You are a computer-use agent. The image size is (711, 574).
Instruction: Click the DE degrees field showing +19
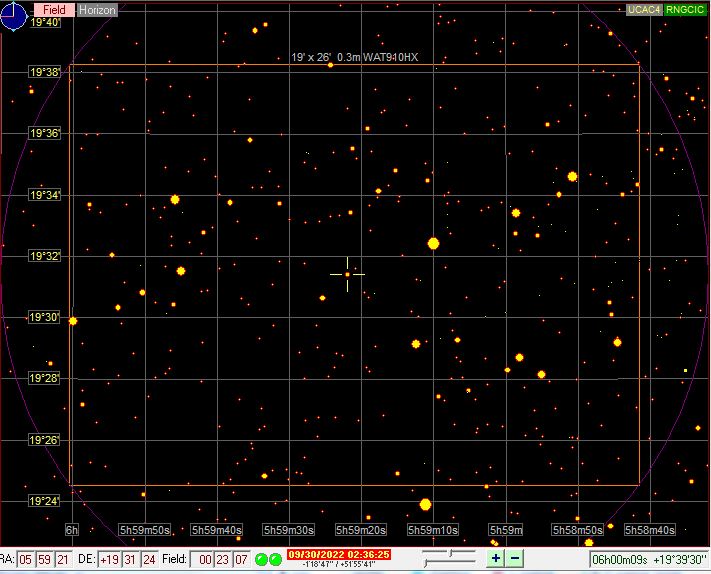(x=111, y=559)
